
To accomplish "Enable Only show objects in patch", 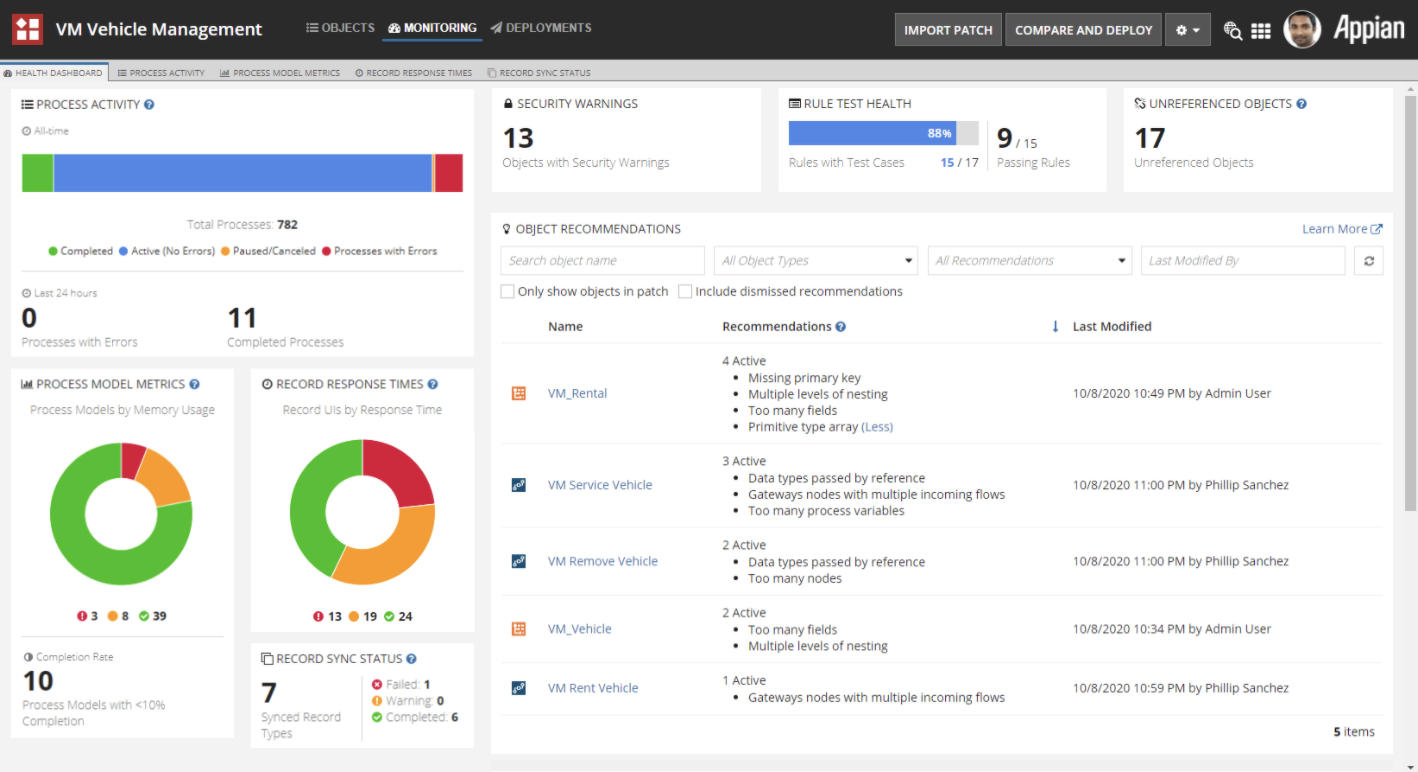I will click(507, 291).
